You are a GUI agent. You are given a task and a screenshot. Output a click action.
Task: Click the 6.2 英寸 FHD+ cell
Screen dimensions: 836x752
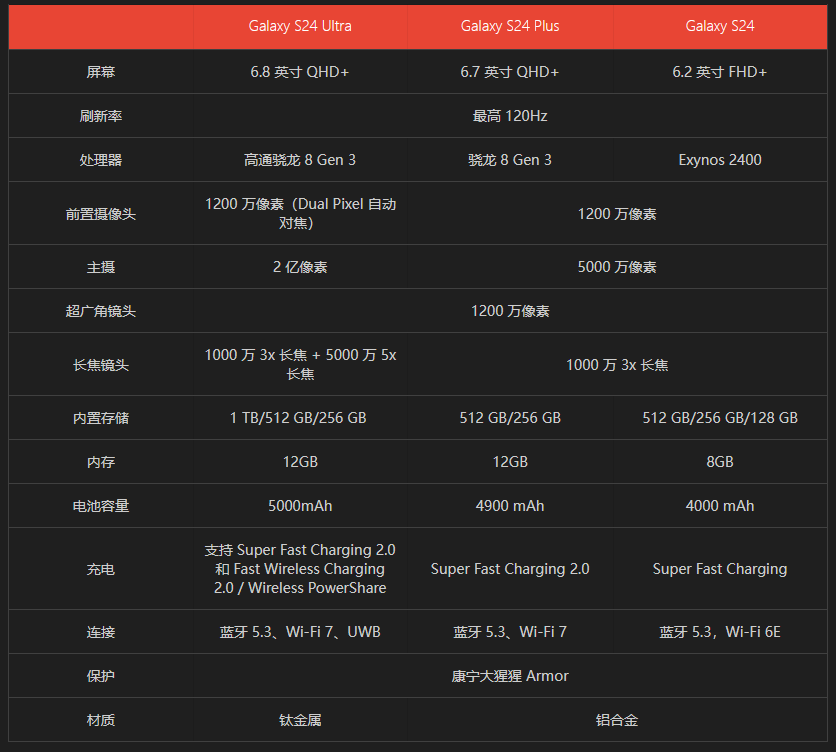coord(720,72)
